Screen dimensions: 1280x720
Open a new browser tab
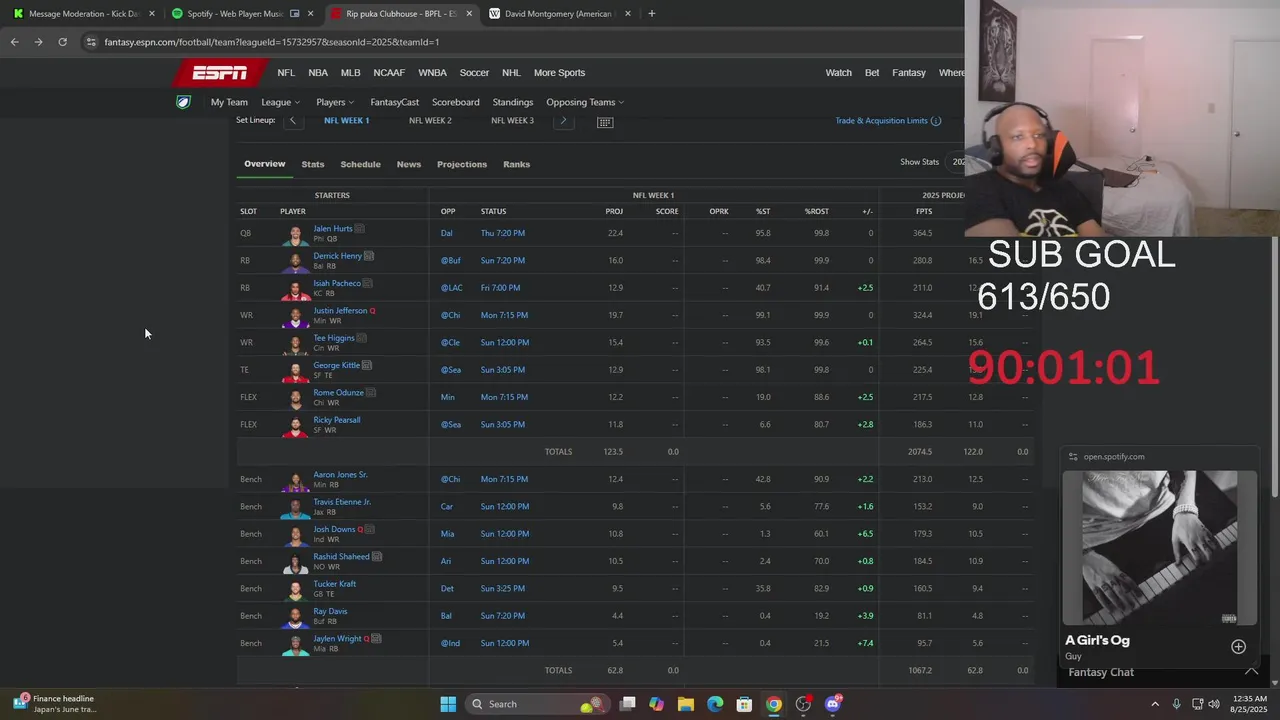(651, 14)
